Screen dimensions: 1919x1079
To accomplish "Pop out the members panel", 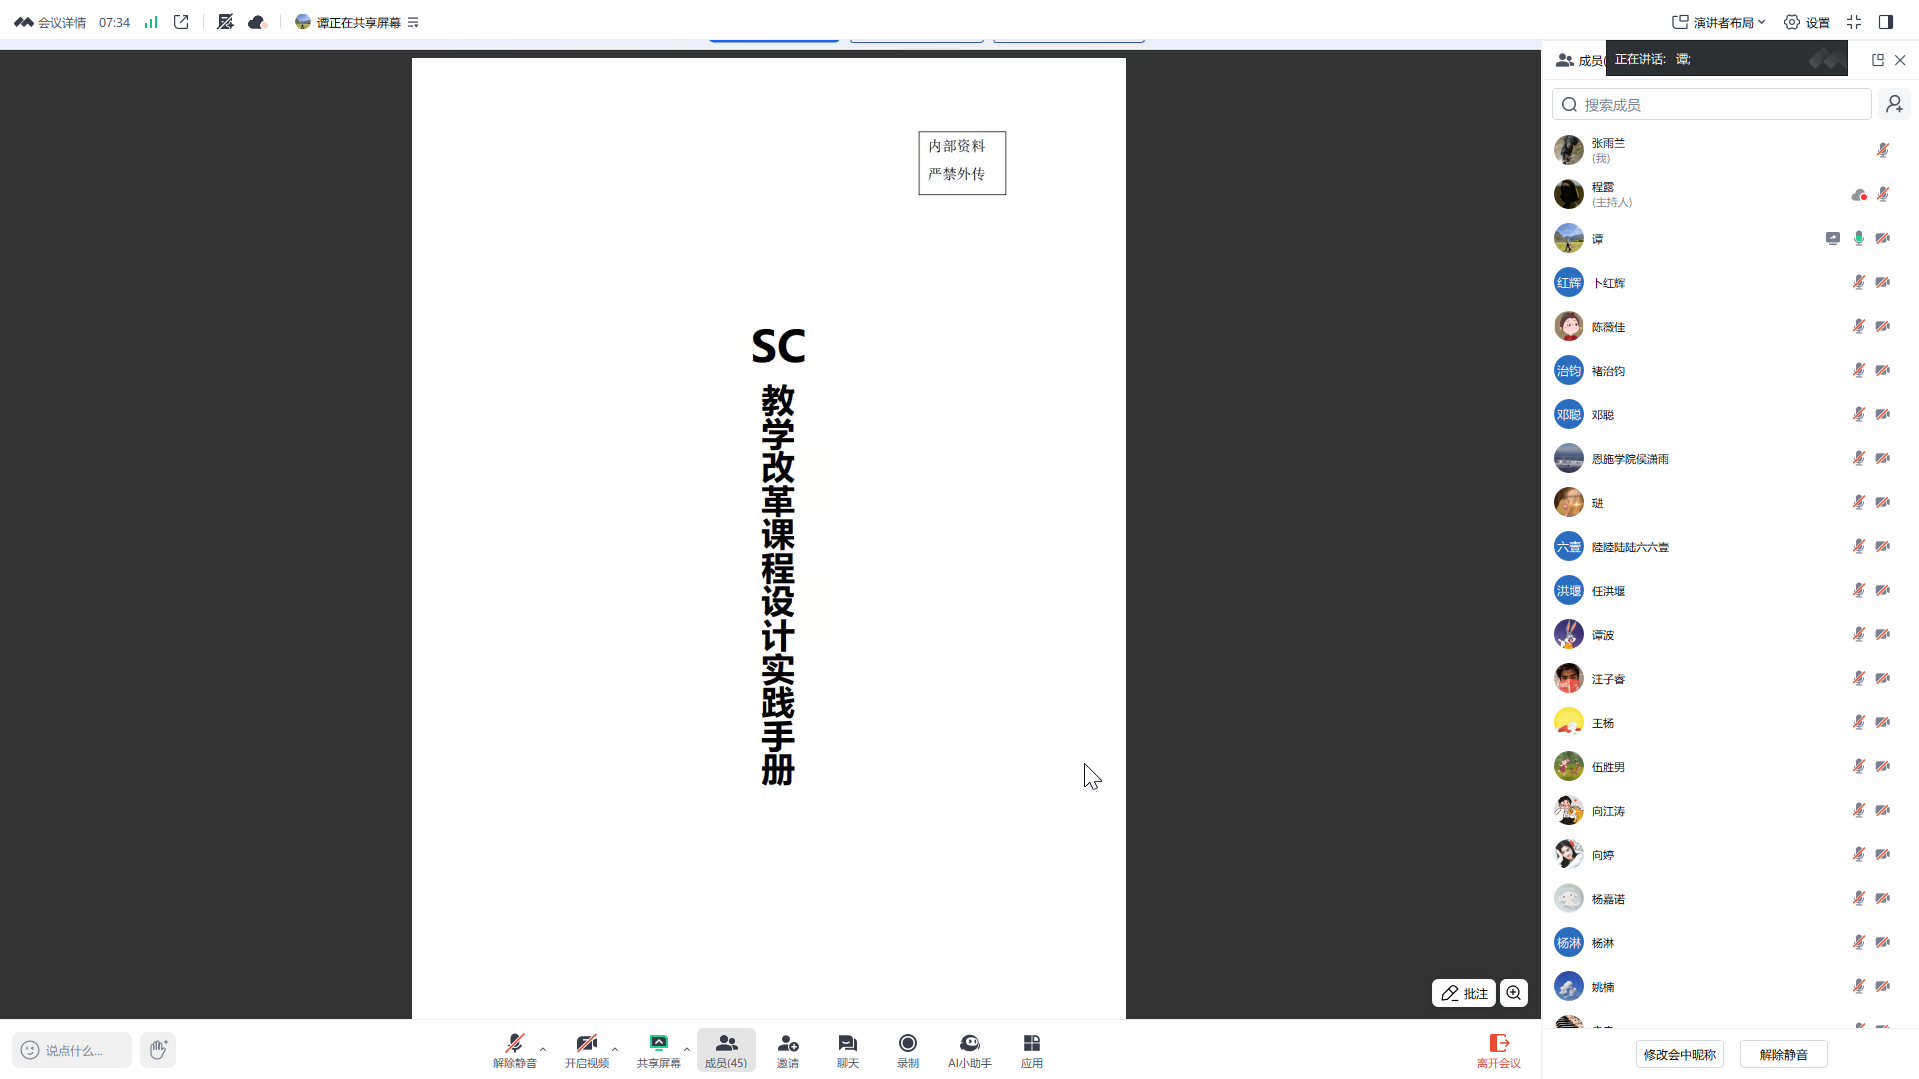I will point(1877,60).
